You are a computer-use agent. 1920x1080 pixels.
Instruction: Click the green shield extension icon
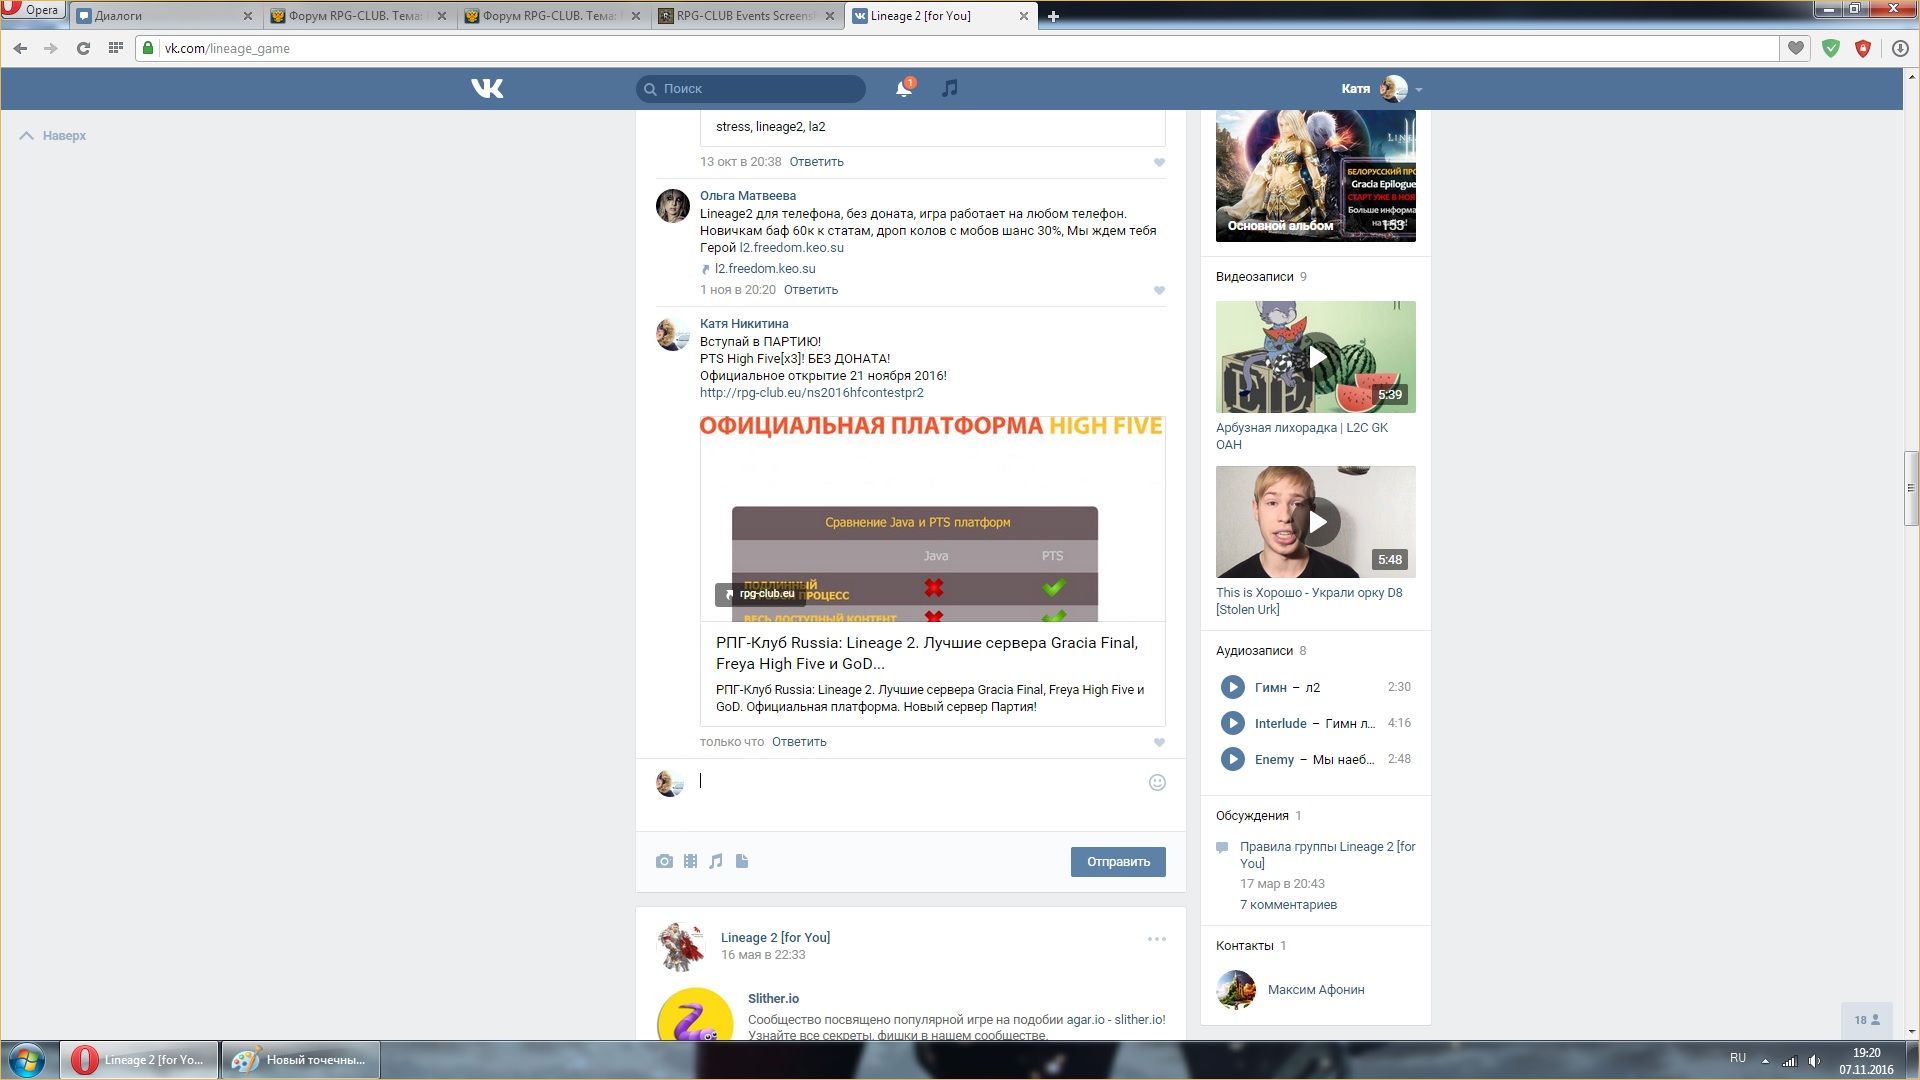[1831, 48]
